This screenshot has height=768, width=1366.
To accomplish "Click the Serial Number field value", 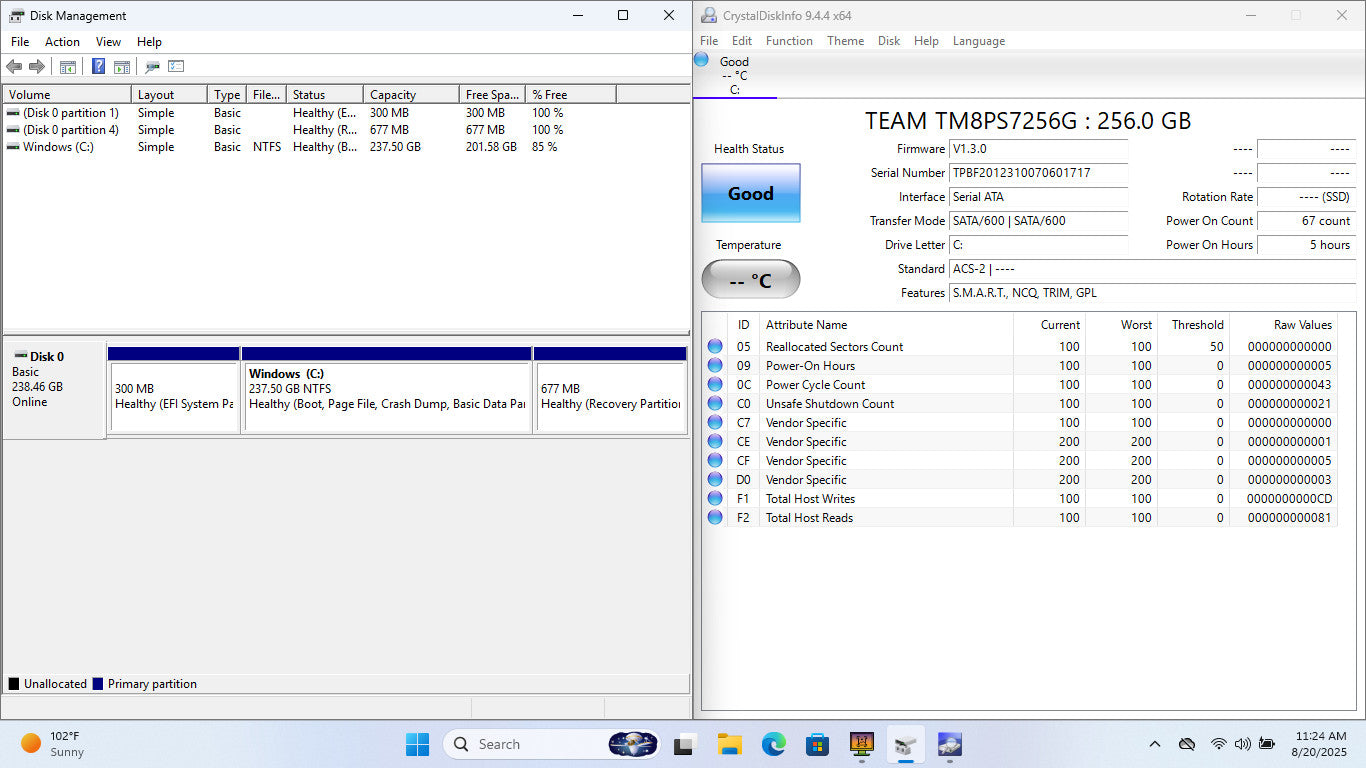I will coord(1039,173).
